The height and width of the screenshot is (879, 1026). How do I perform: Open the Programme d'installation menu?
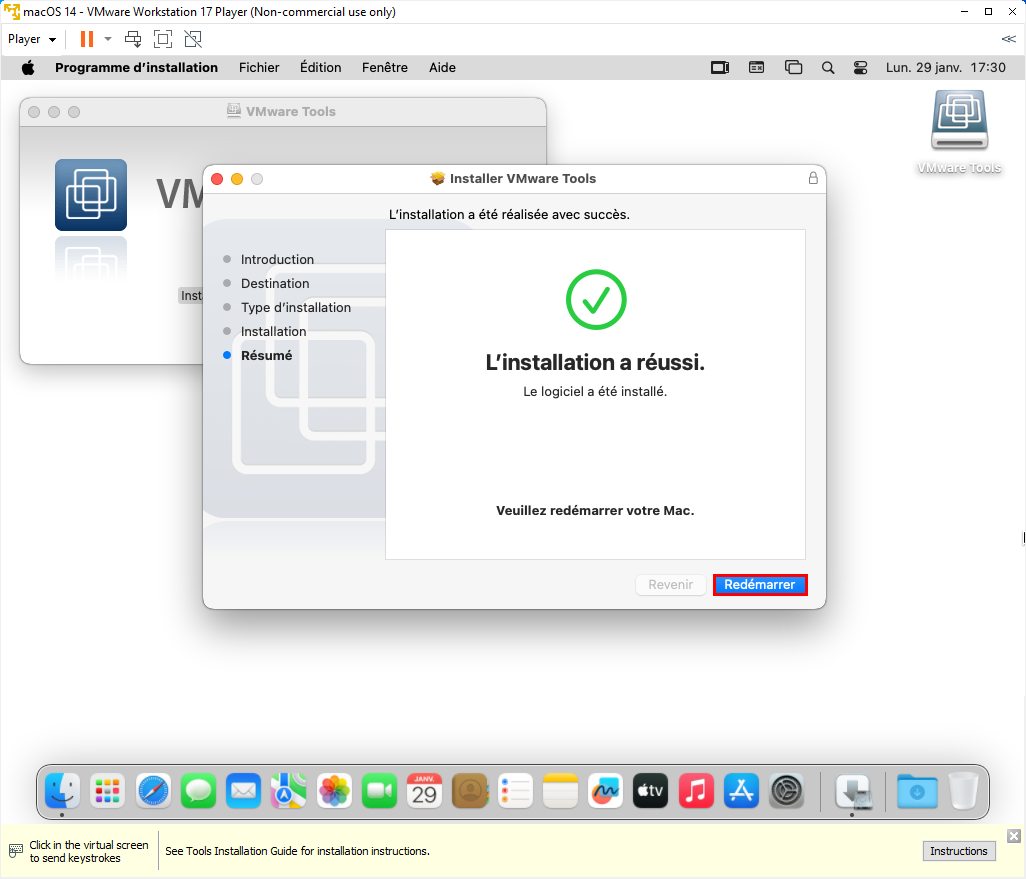[136, 67]
